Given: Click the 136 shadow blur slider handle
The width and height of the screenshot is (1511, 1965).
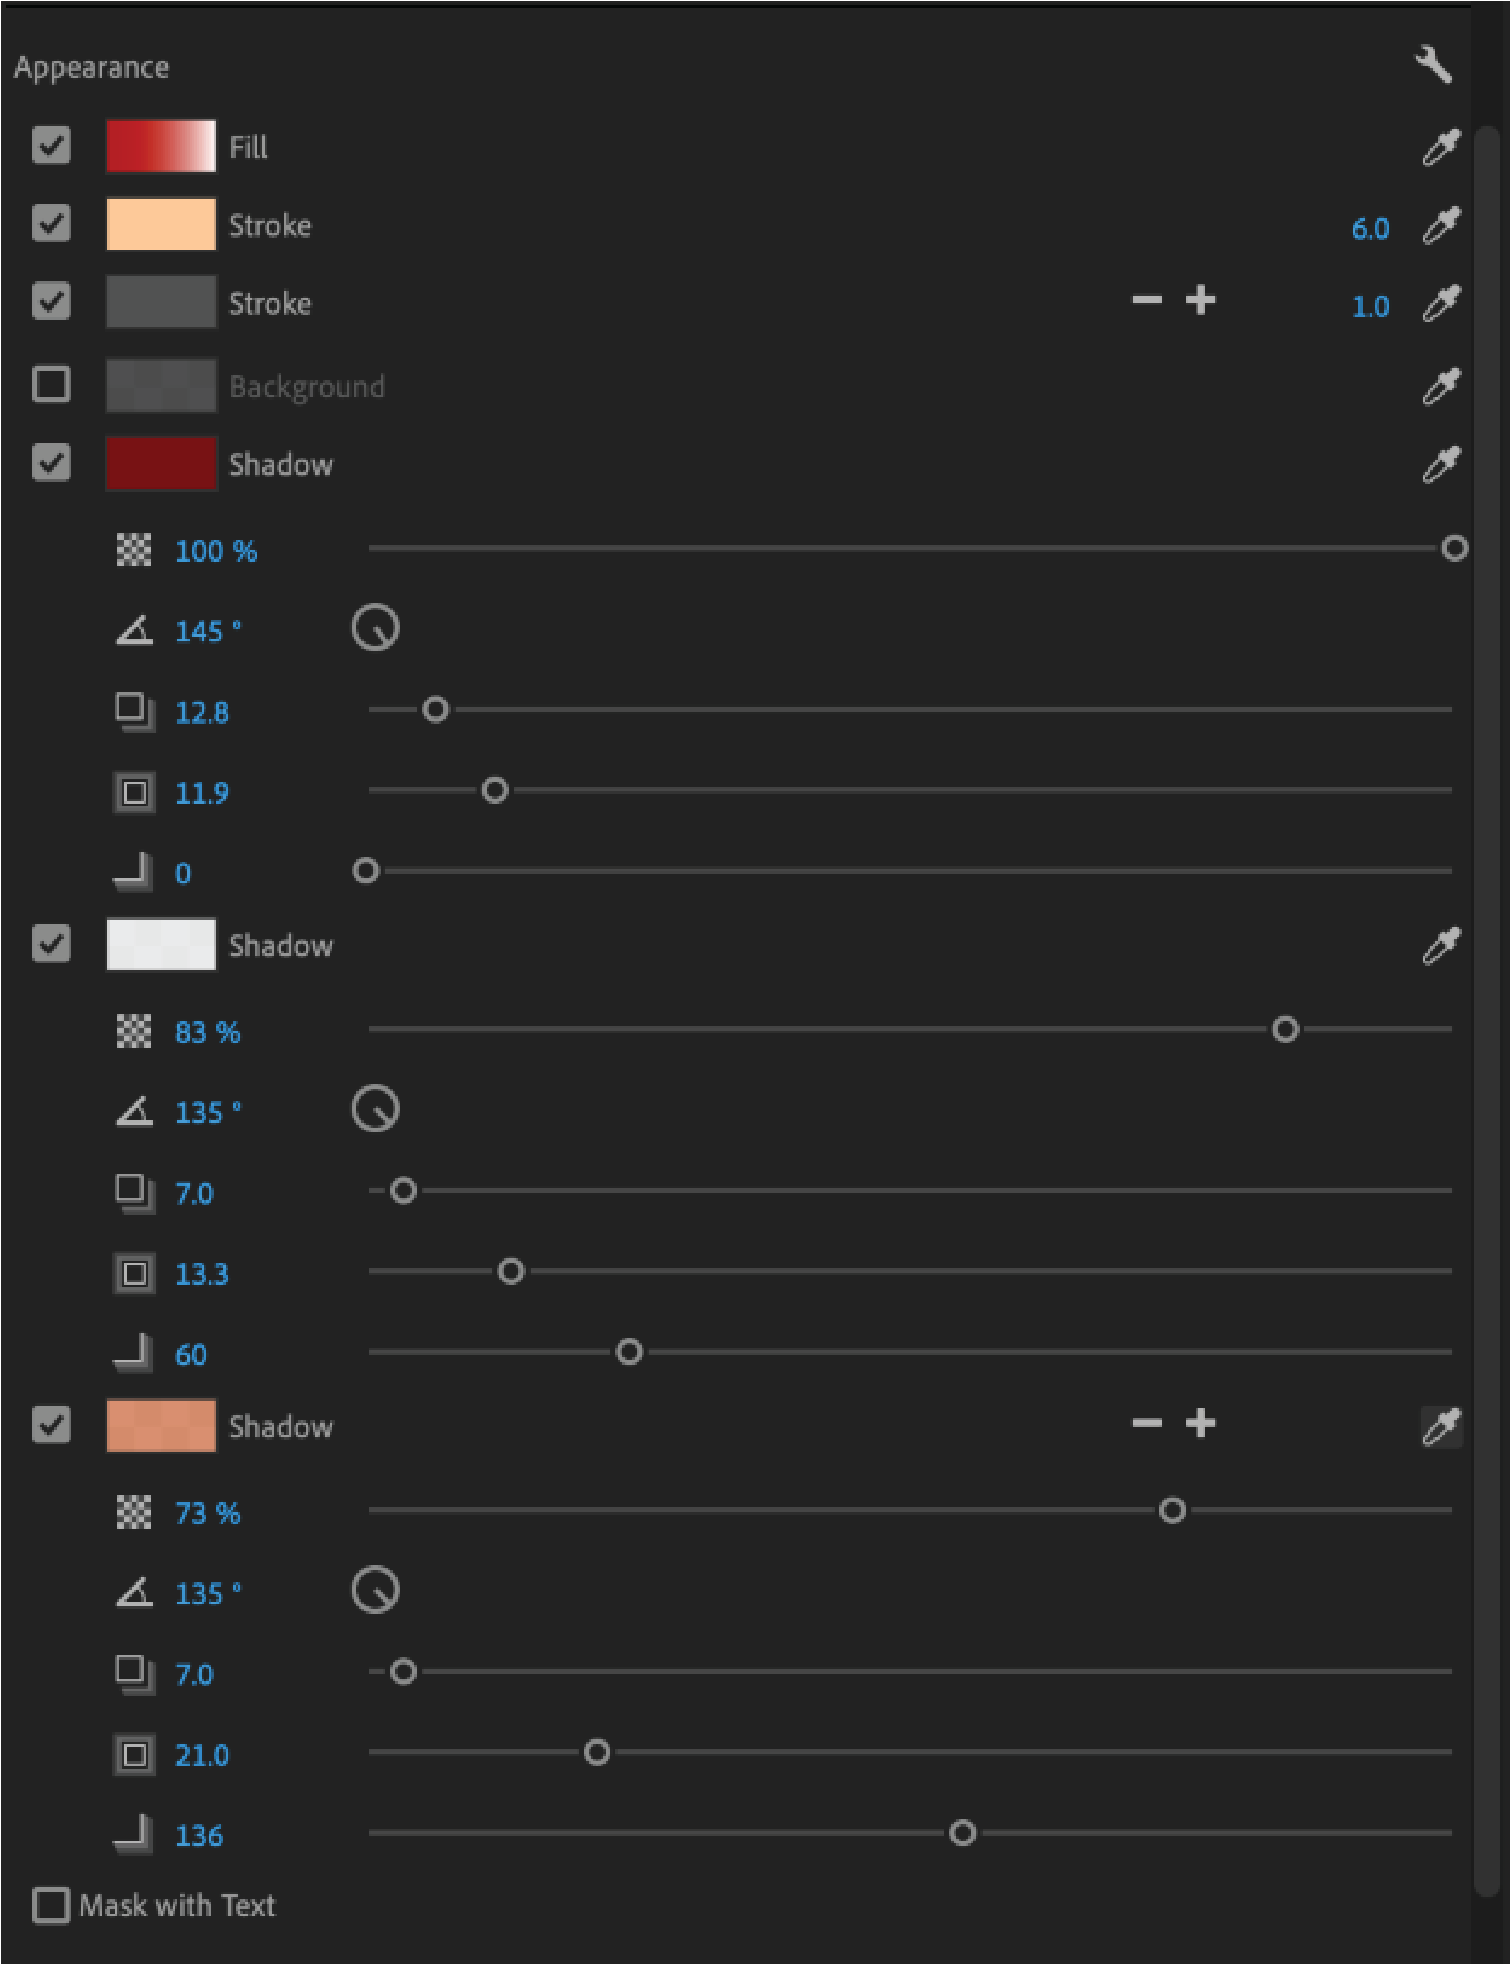Looking at the screenshot, I should tap(962, 1833).
